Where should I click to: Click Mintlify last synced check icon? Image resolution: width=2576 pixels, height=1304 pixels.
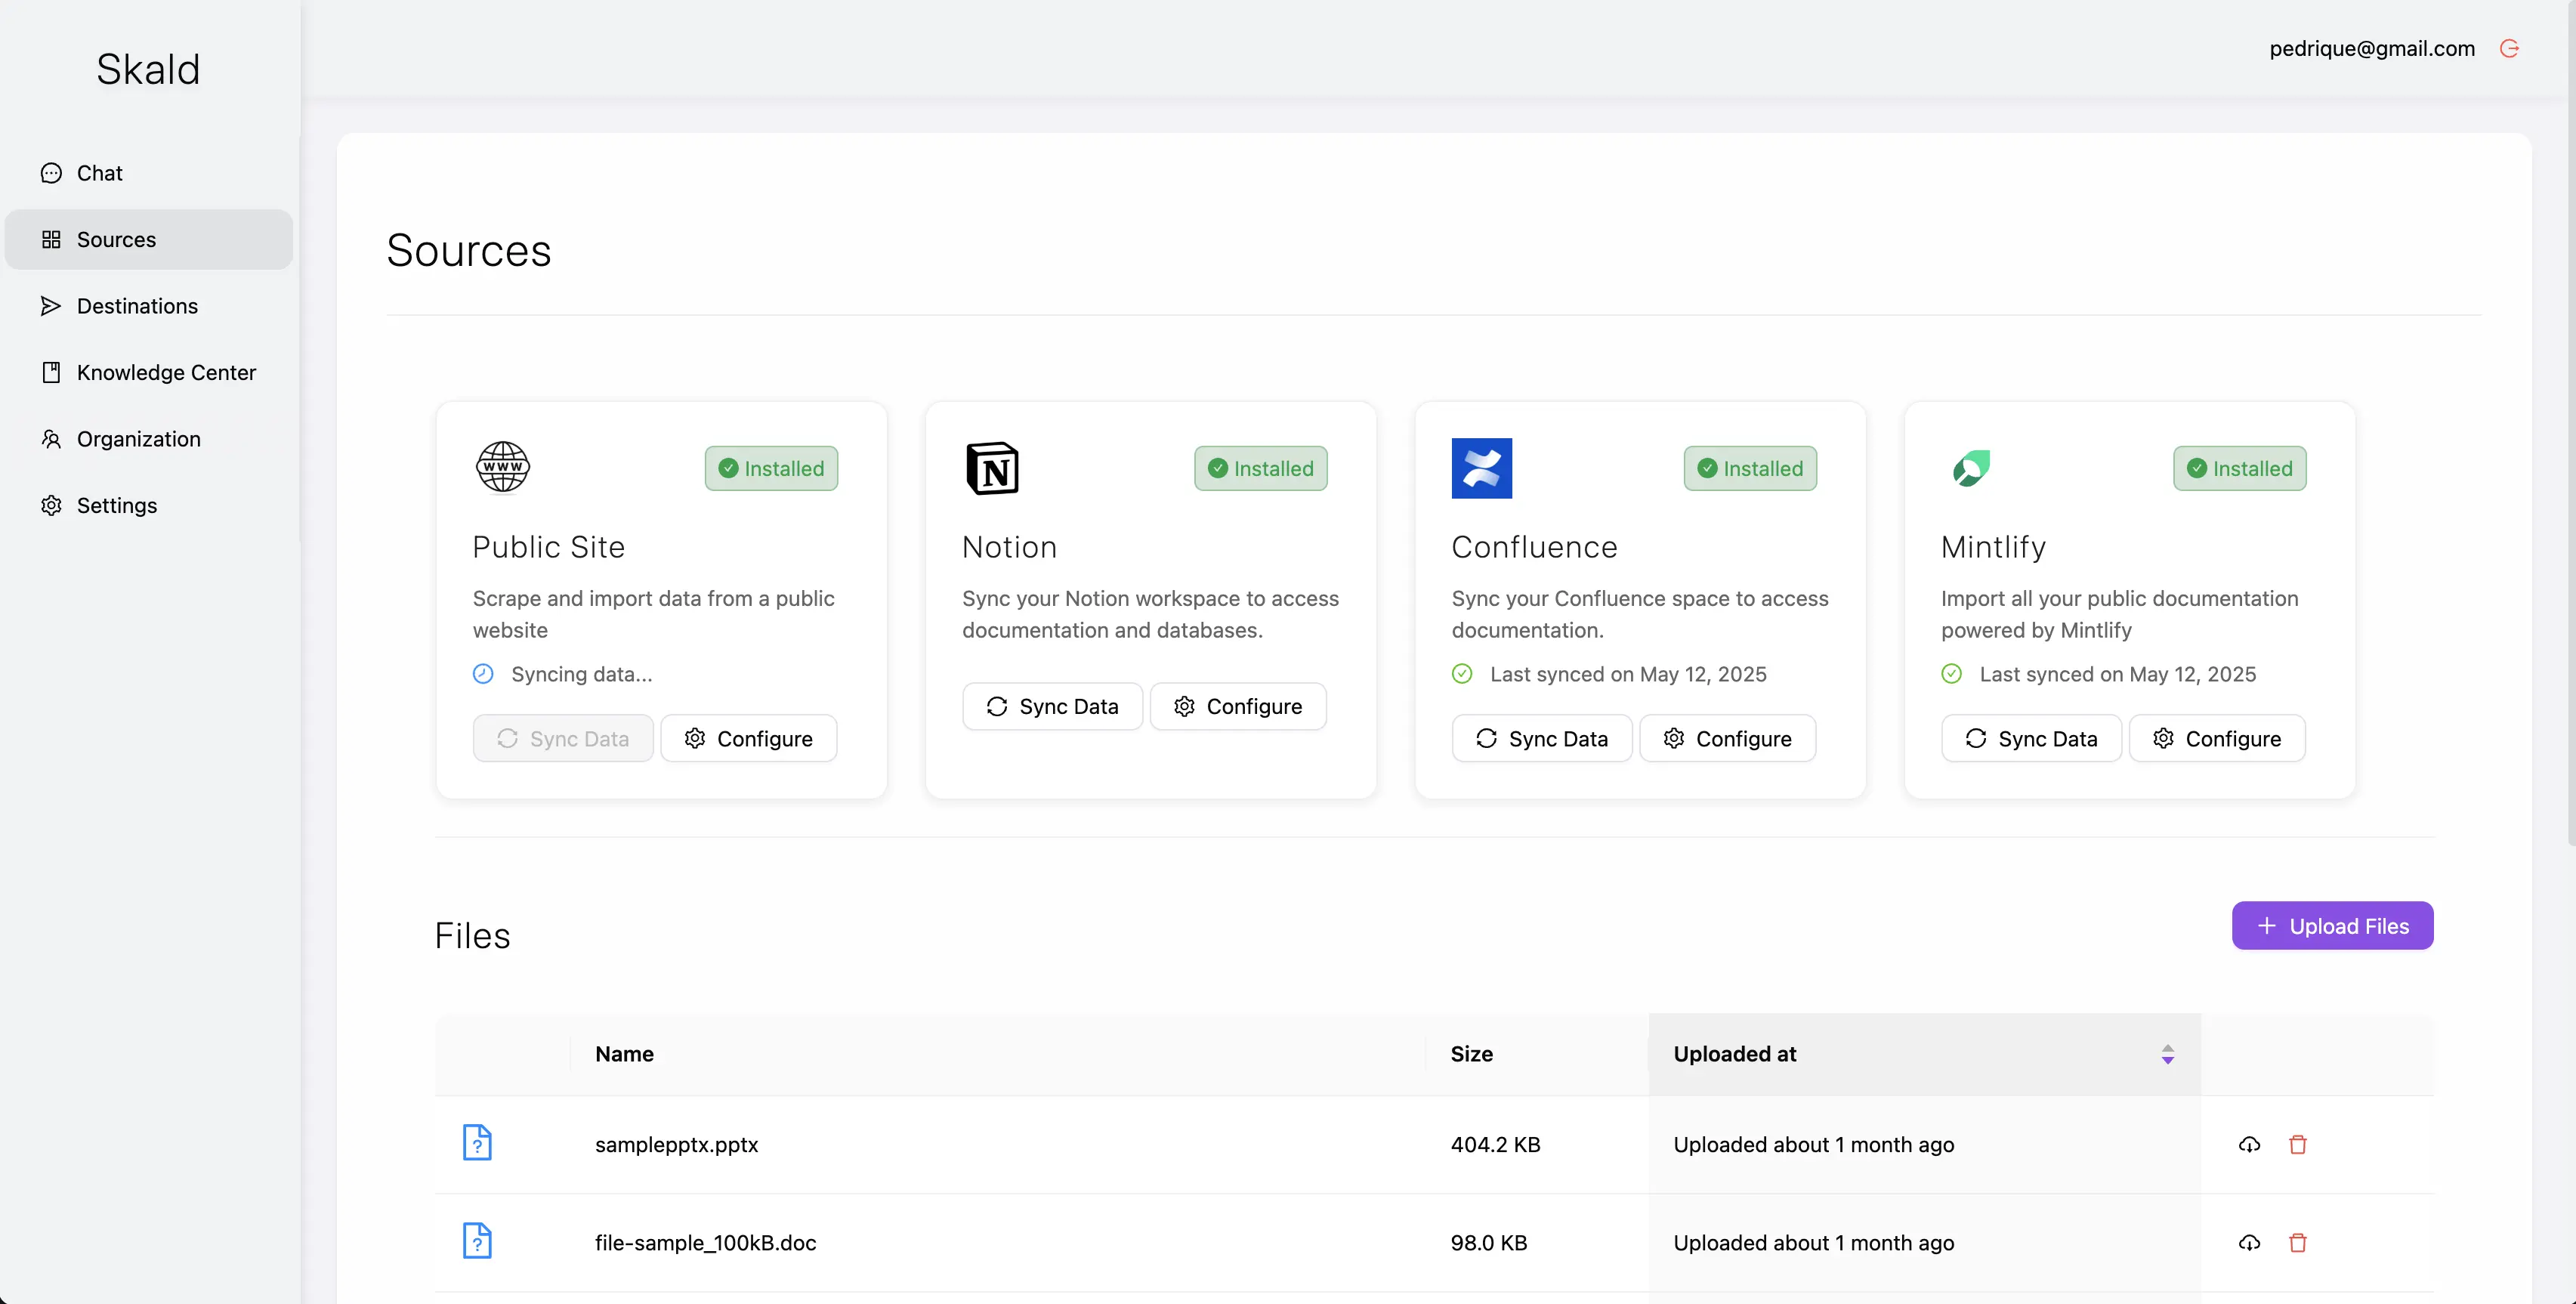pos(1951,674)
